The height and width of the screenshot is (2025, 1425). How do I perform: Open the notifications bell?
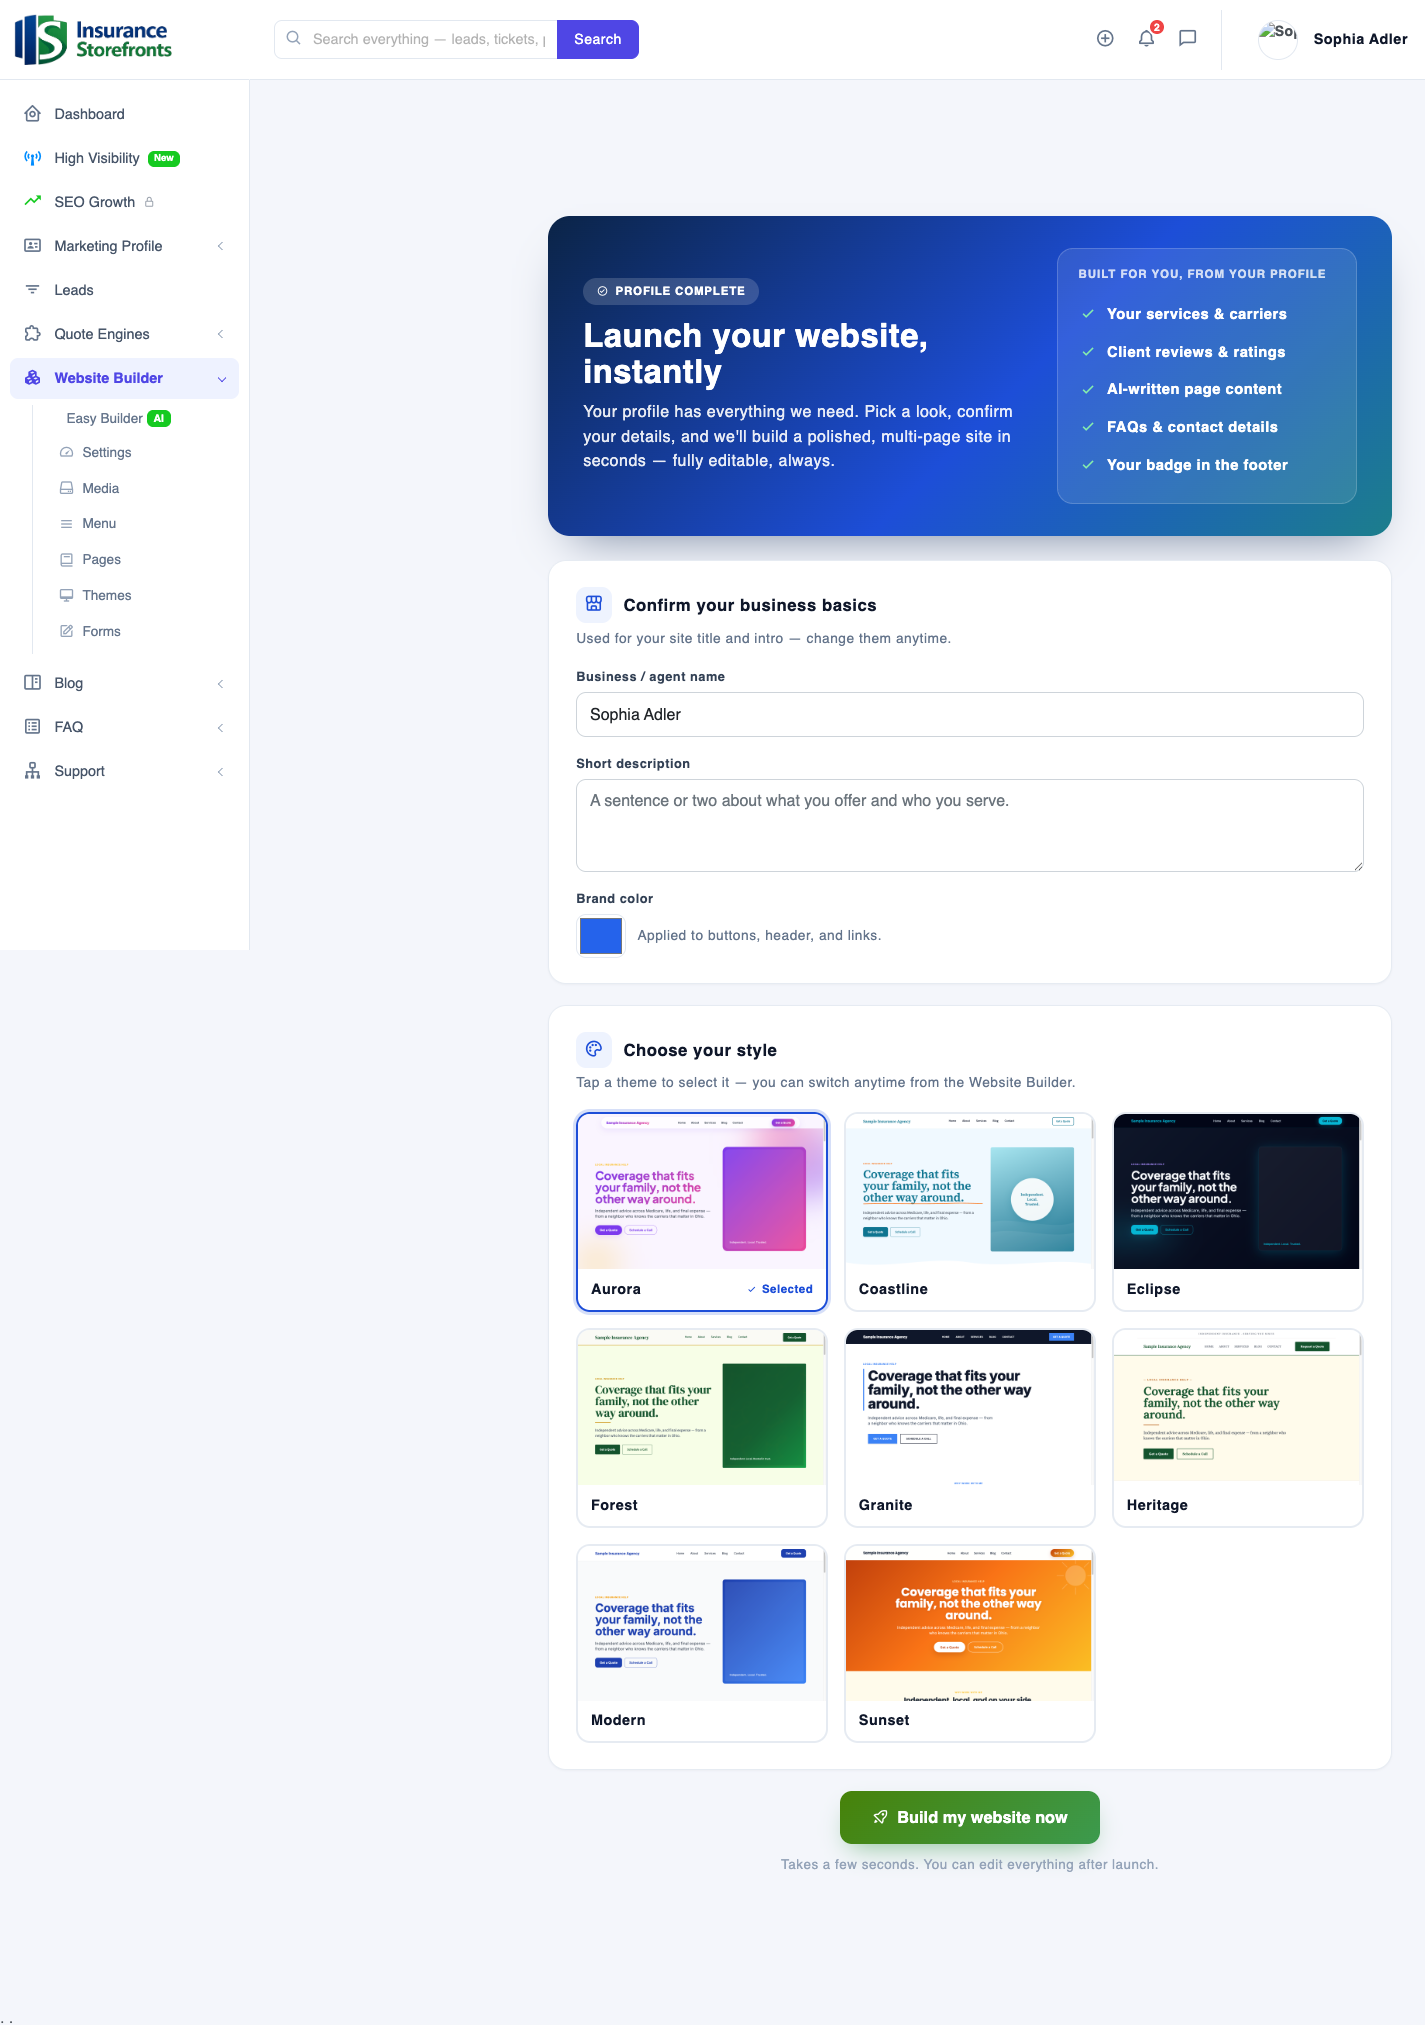pos(1147,38)
